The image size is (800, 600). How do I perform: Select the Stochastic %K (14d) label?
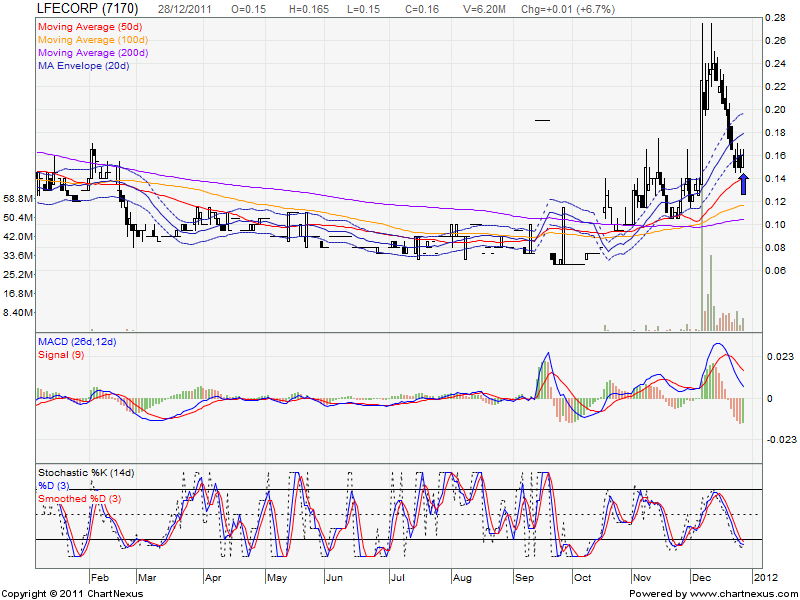click(88, 470)
